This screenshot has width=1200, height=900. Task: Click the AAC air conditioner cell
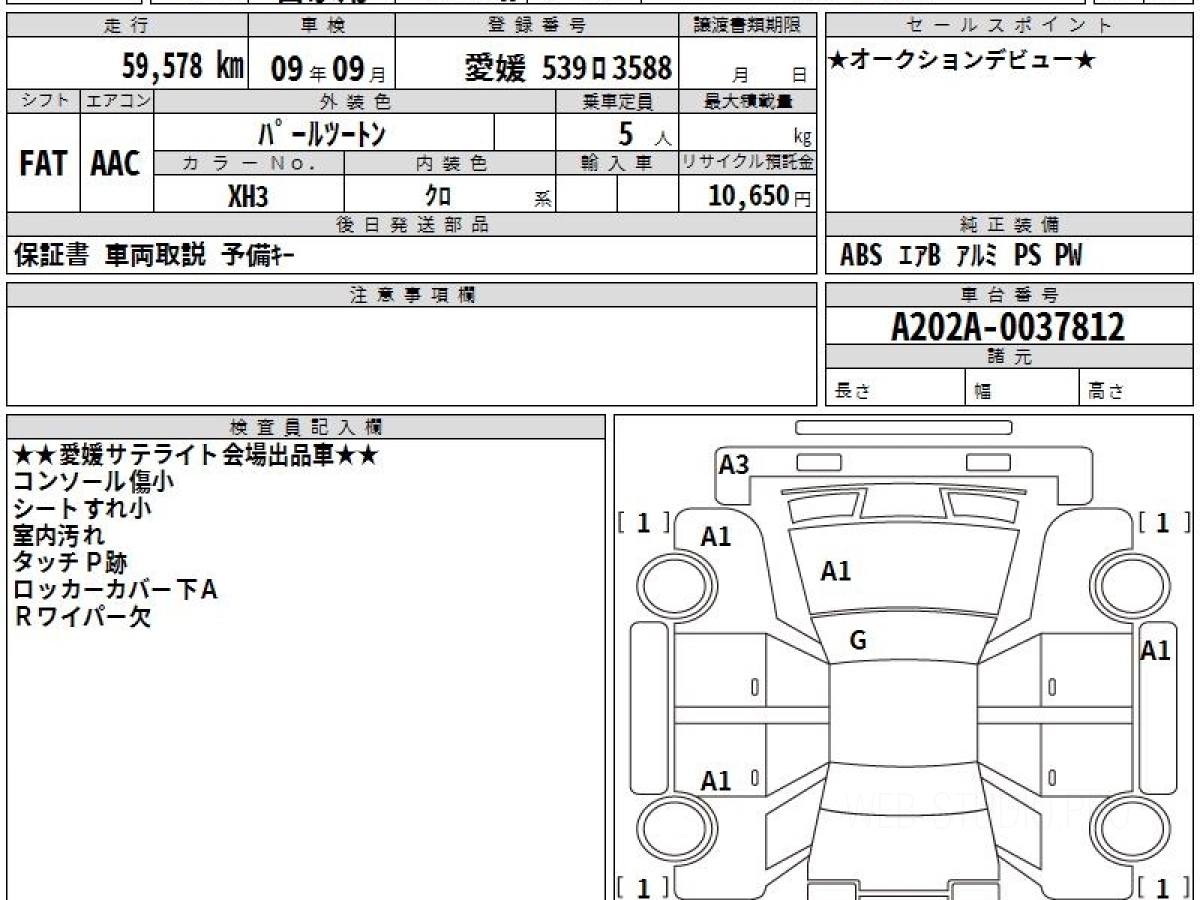coord(116,164)
